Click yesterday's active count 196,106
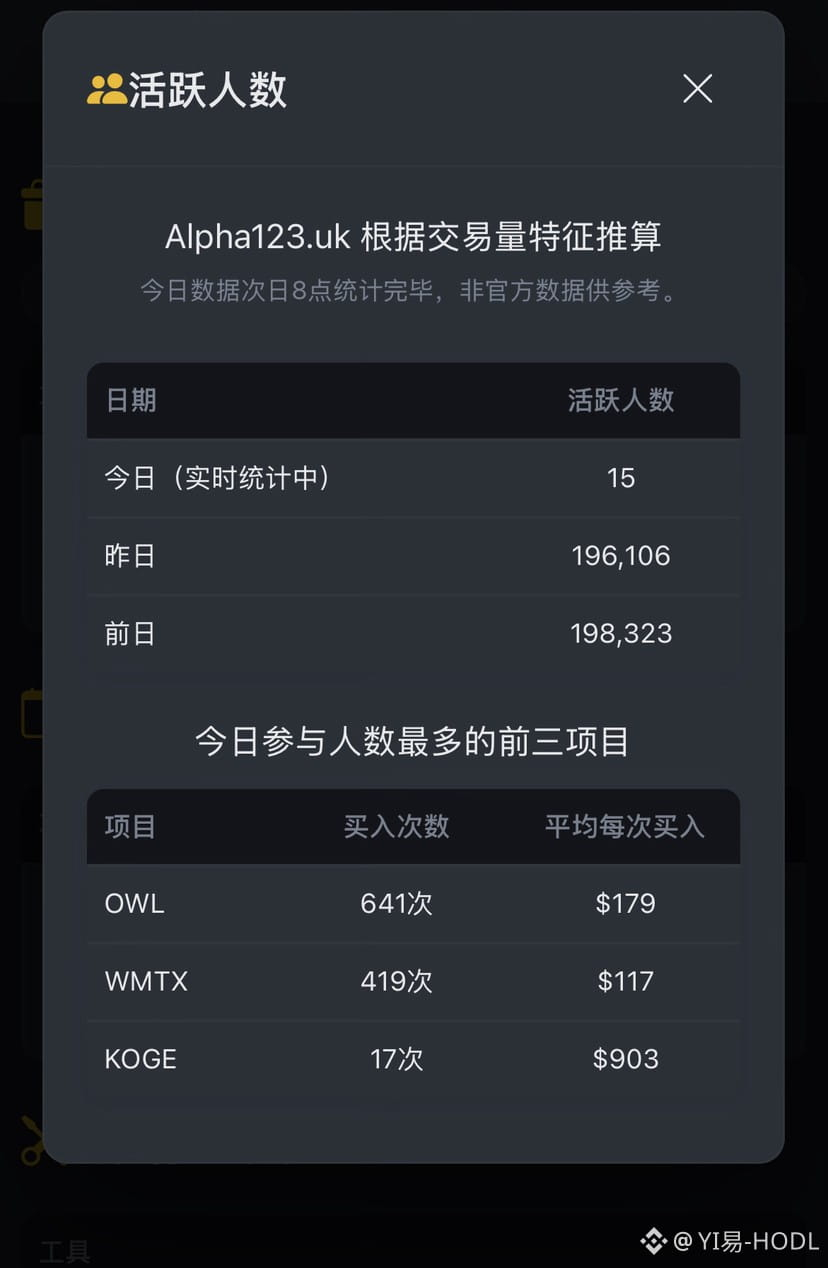 (620, 556)
